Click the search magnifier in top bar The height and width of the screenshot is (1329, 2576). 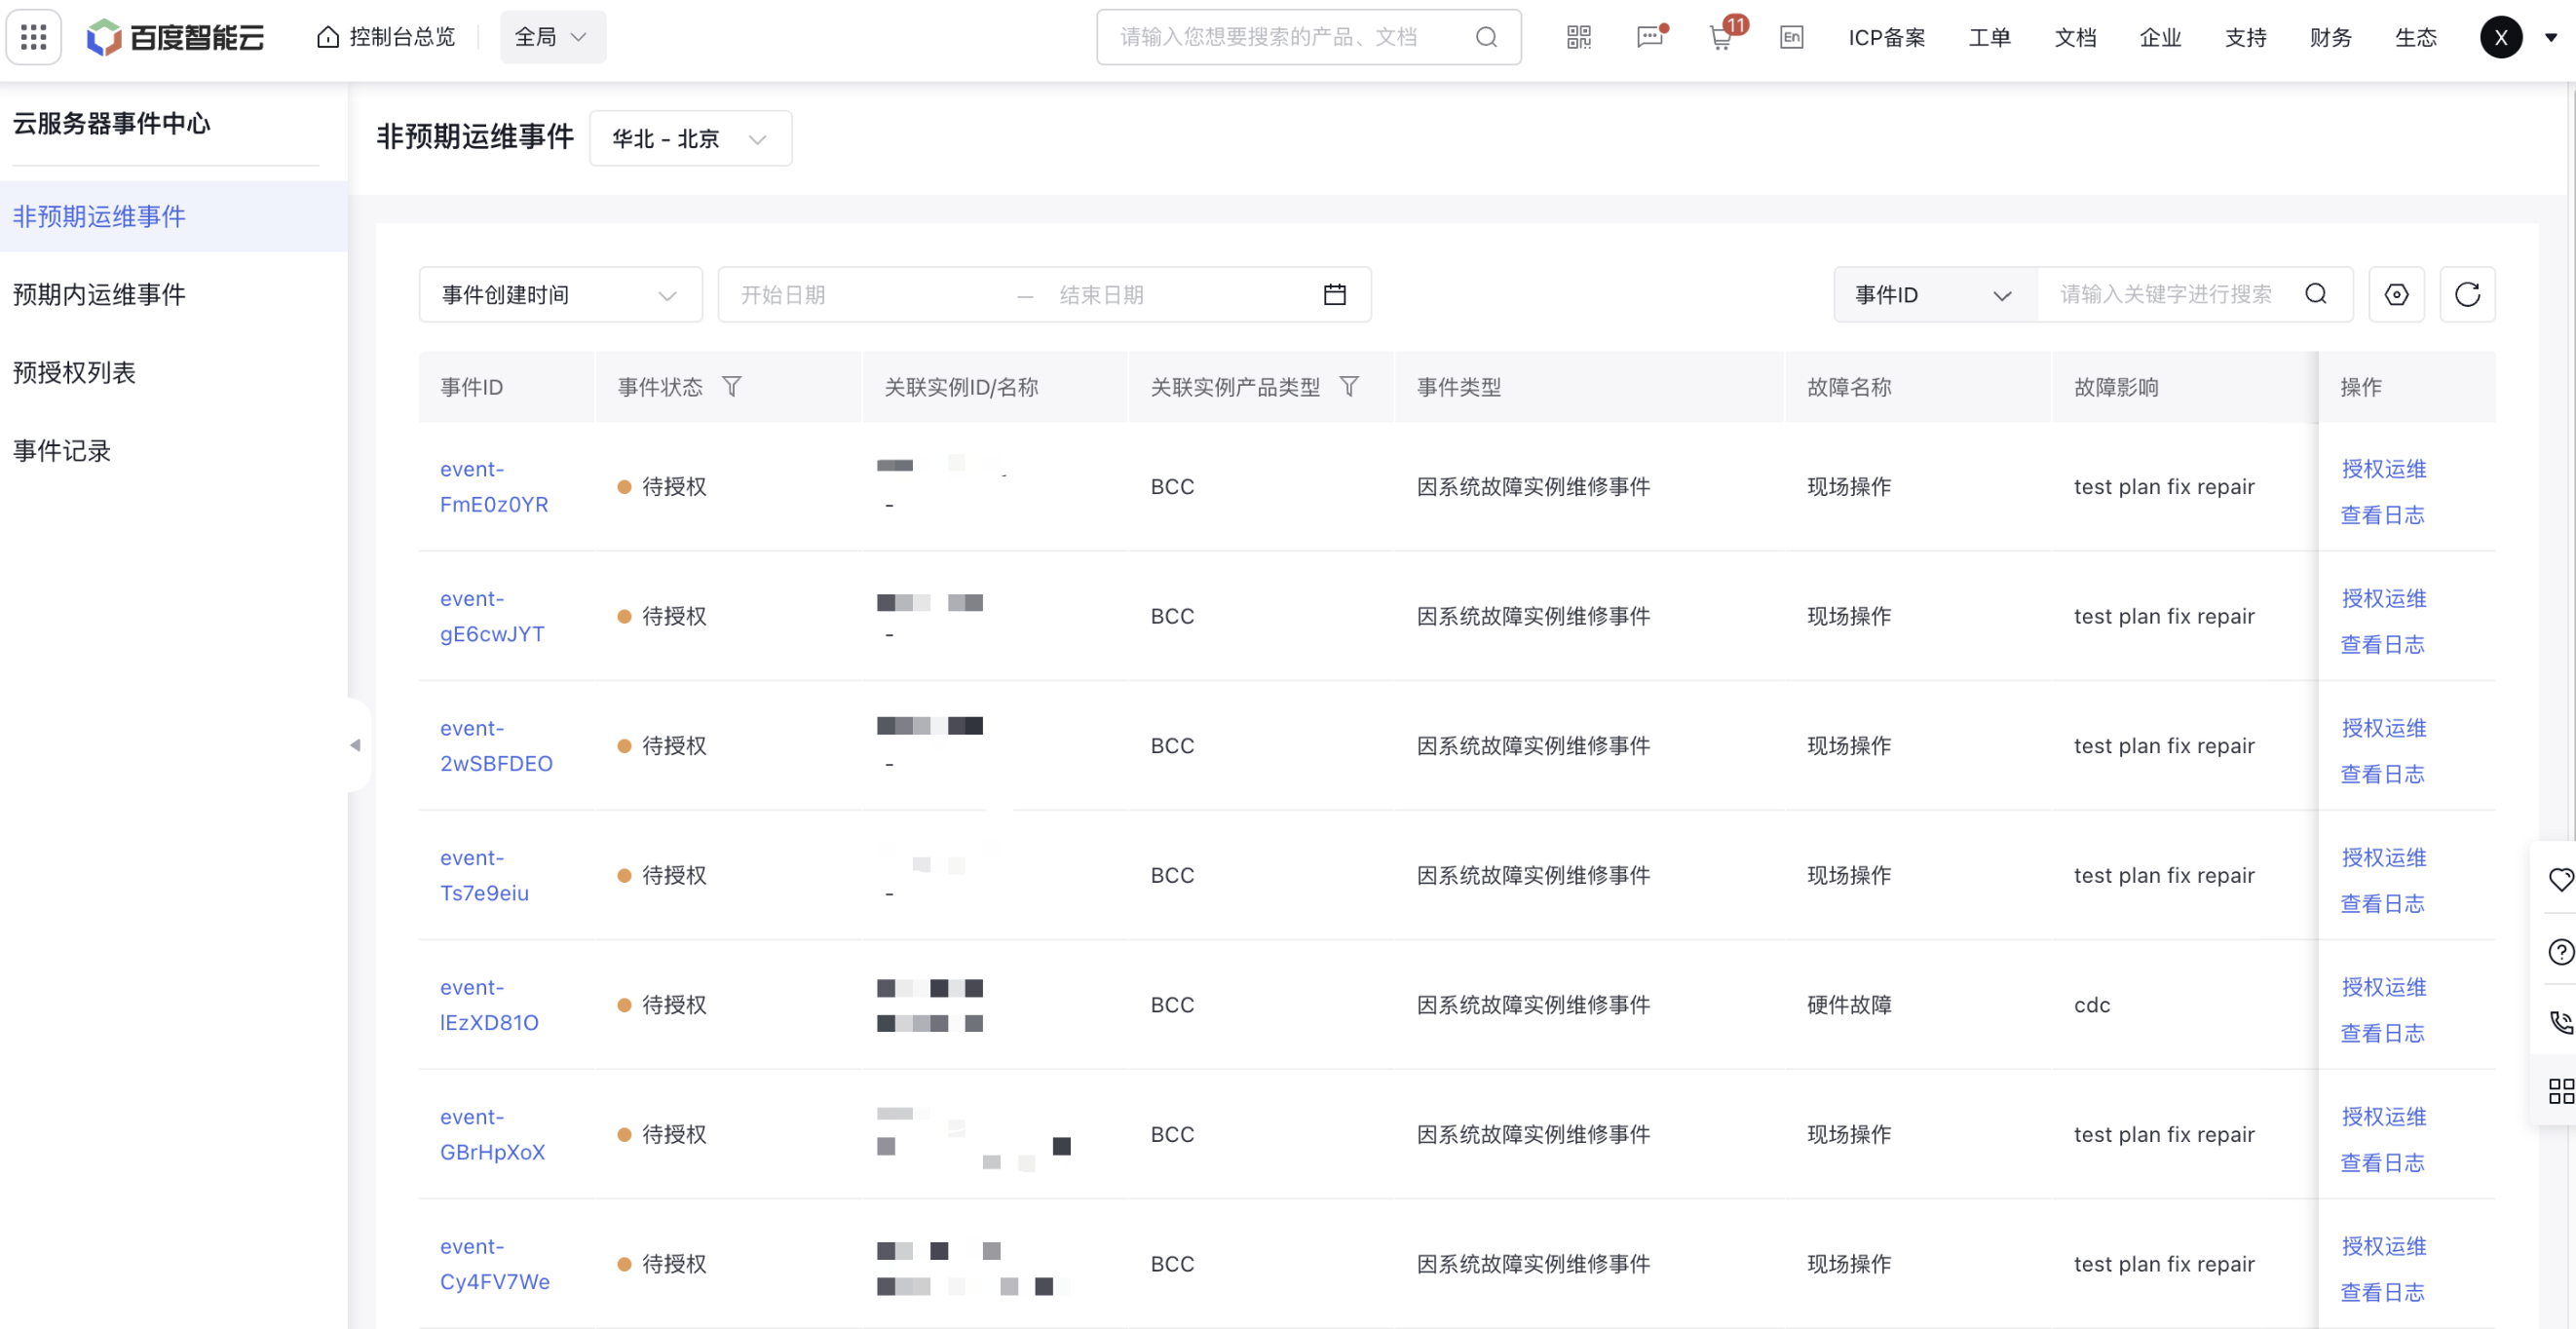coord(1486,37)
